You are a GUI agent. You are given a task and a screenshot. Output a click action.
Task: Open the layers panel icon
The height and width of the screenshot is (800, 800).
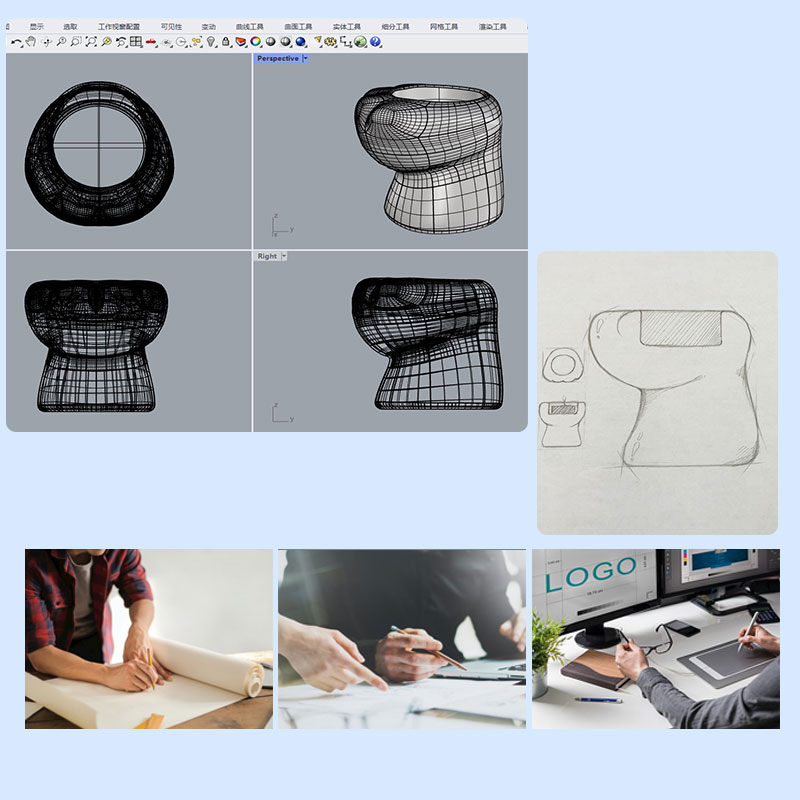[241, 42]
